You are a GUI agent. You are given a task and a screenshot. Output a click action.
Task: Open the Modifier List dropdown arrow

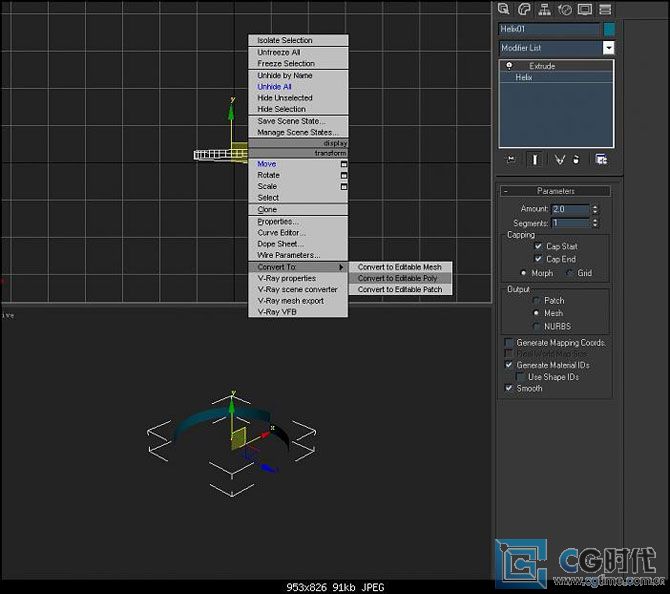point(608,47)
